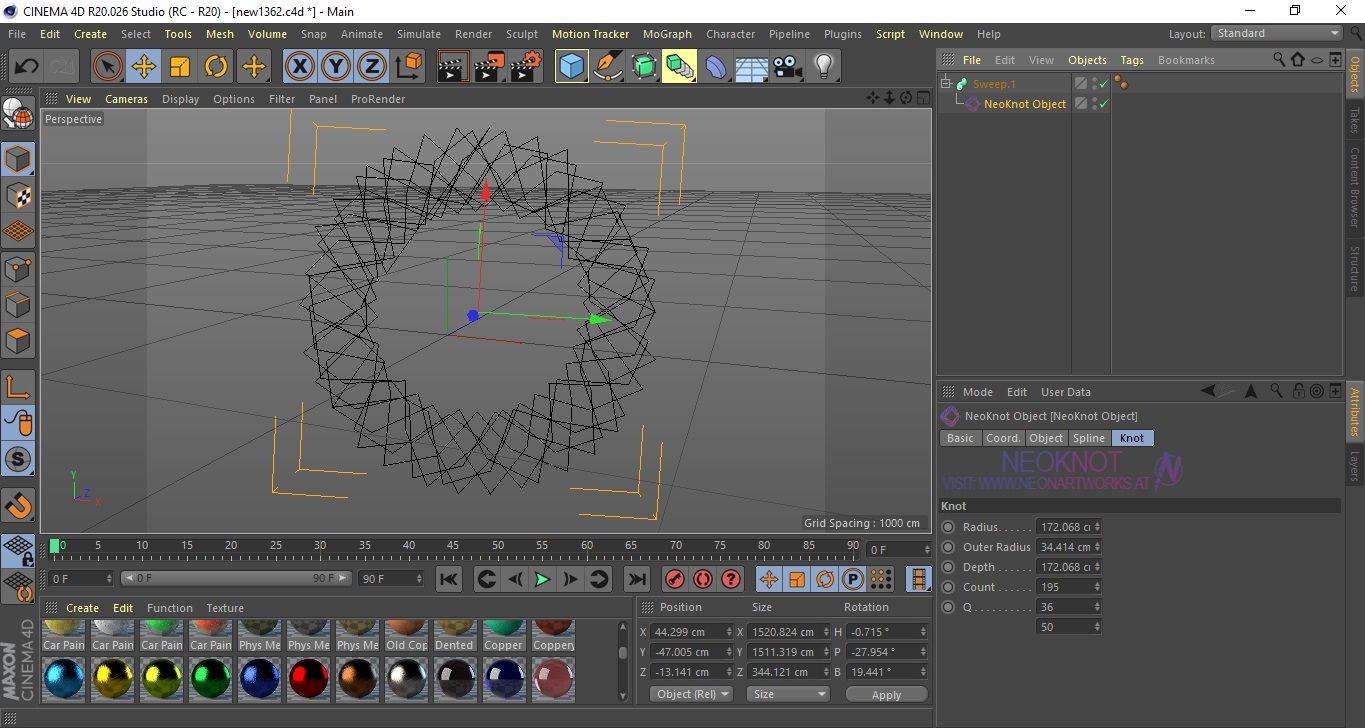Viewport: 1365px width, 728px height.
Task: Click the Q value stepper arrows
Action: tap(1097, 607)
